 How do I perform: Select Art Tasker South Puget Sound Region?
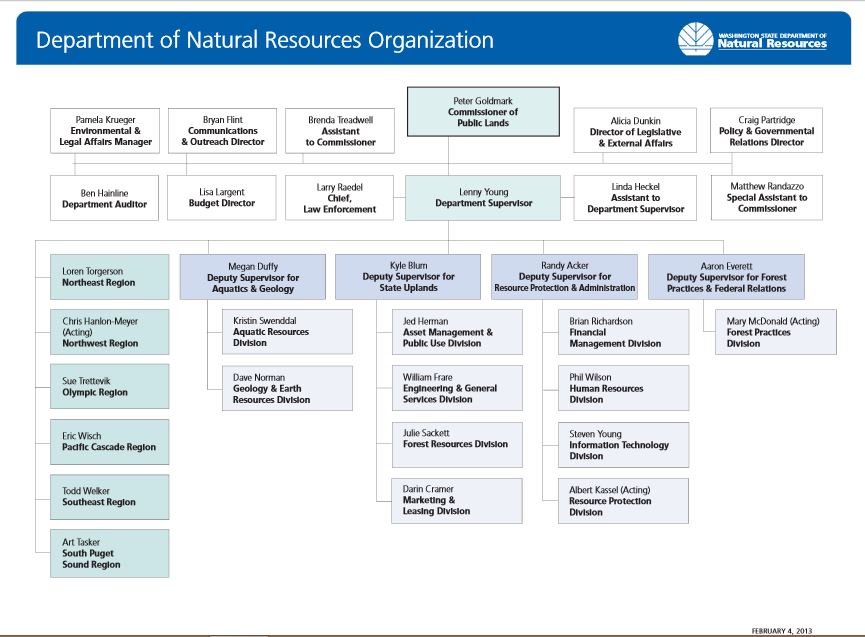(109, 554)
